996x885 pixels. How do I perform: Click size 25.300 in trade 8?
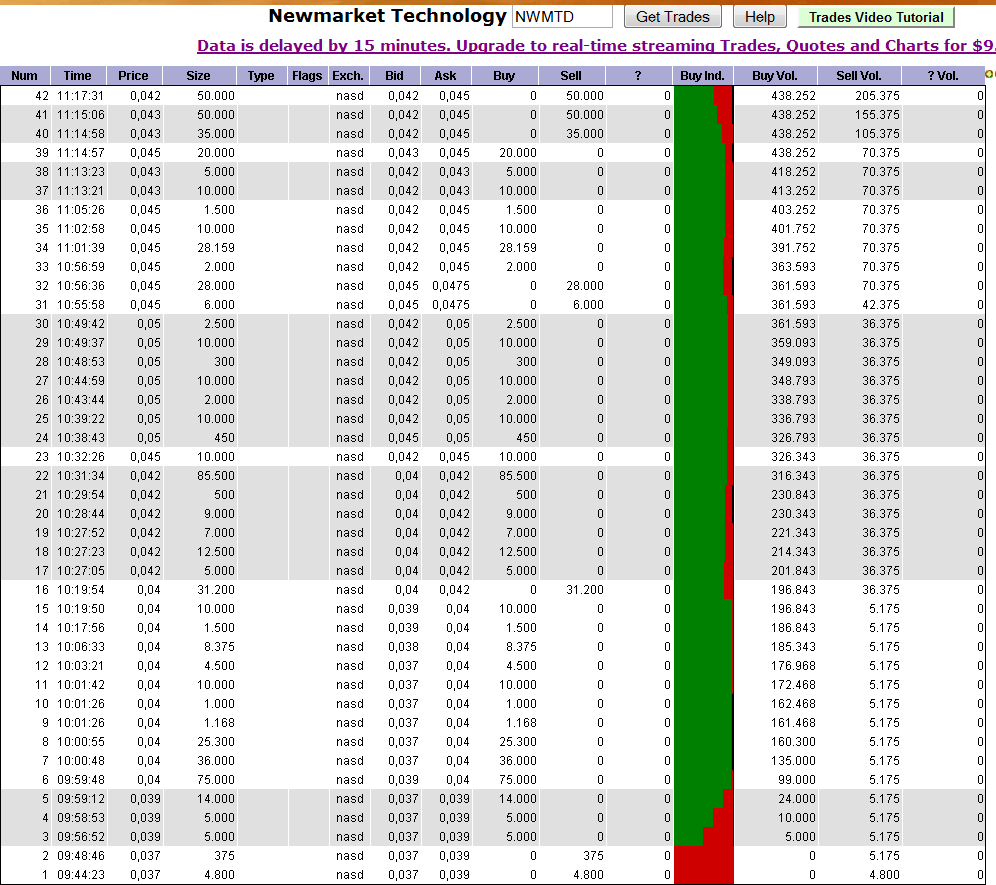215,741
